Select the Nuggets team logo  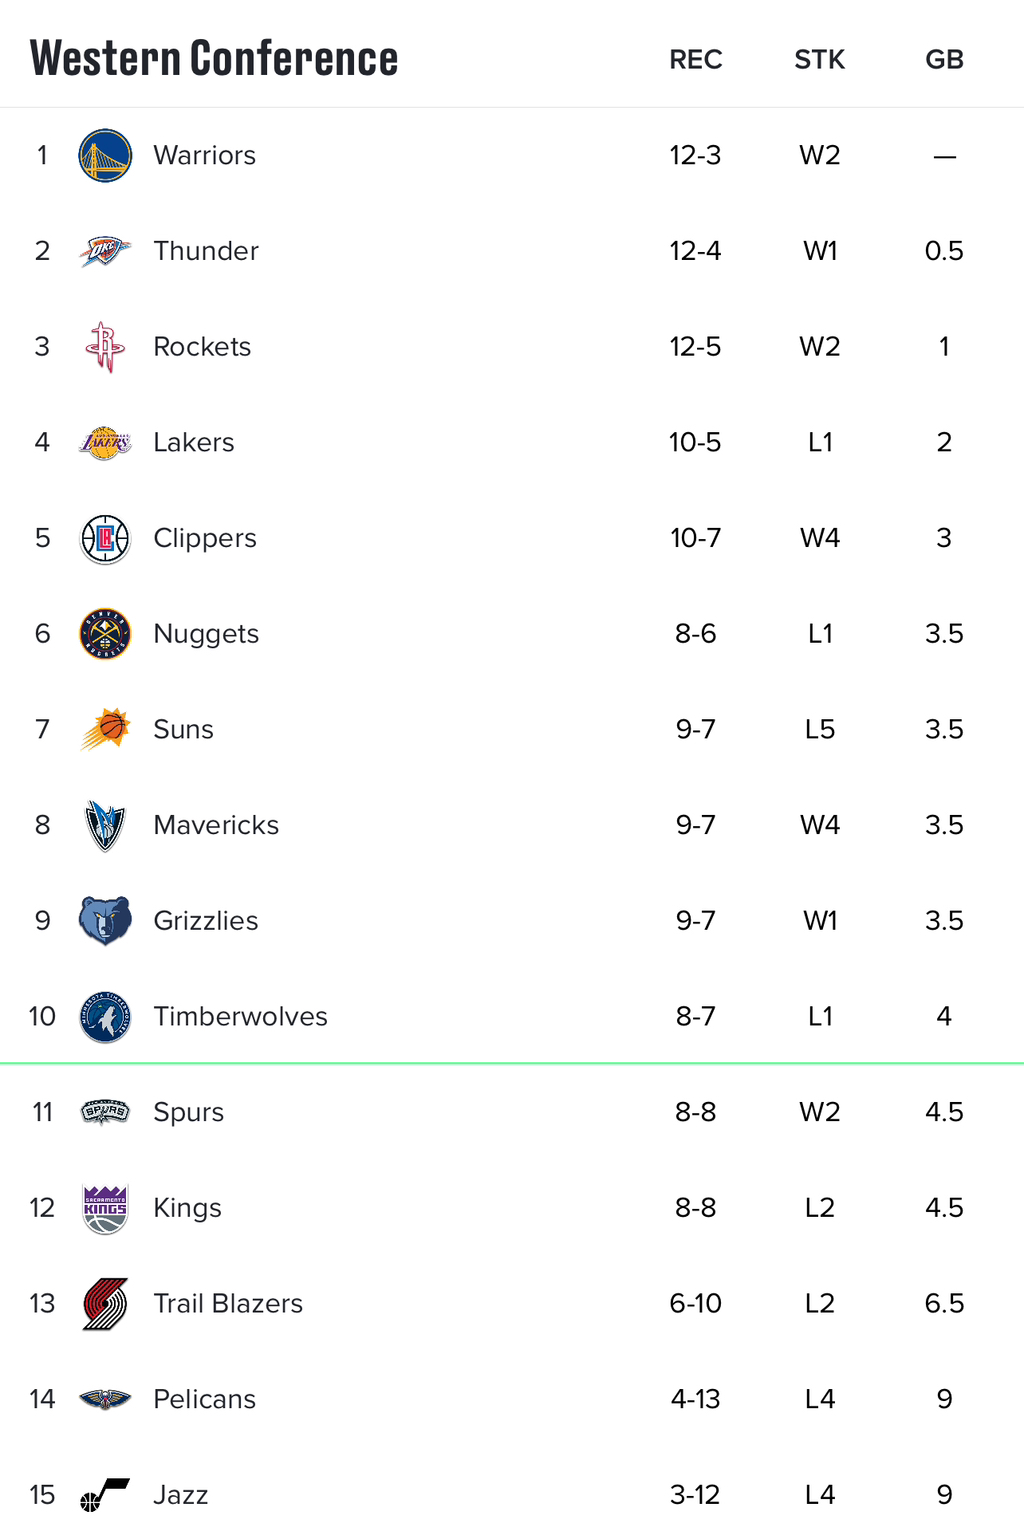click(105, 634)
